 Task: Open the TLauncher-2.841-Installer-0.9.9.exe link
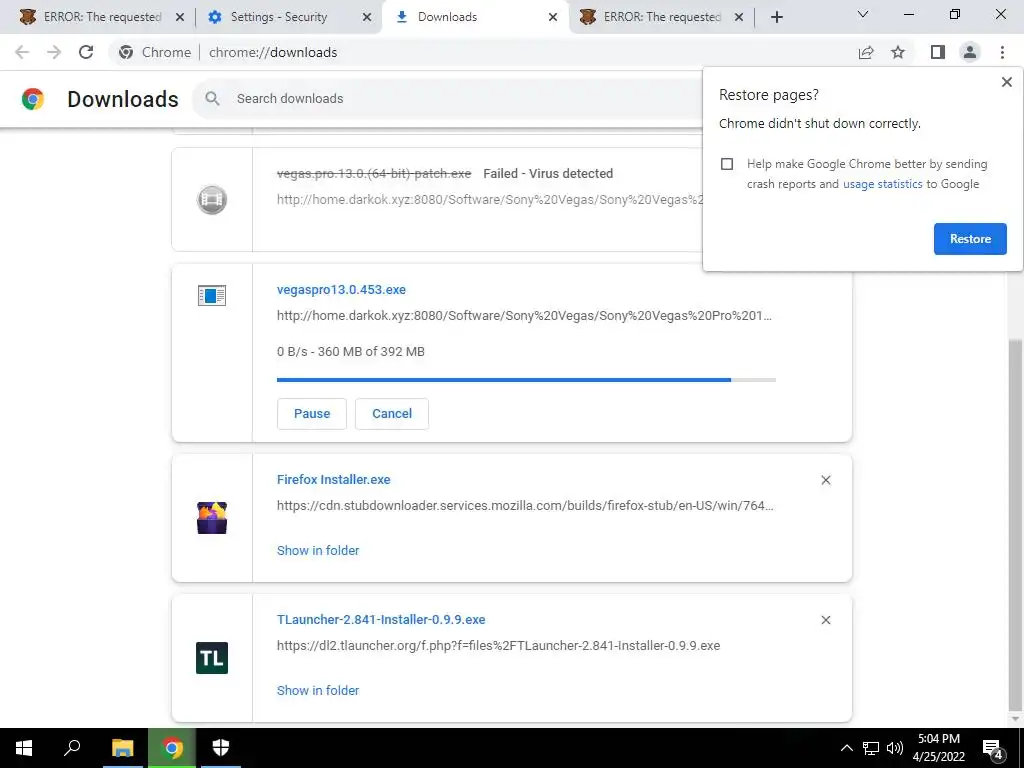pos(381,619)
